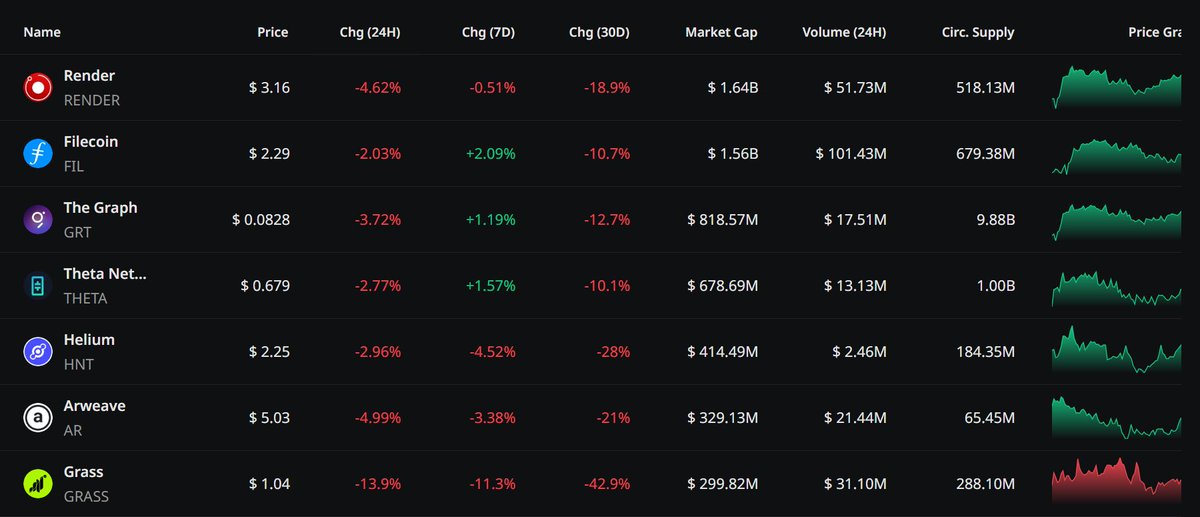Sort by Volume (24H) column header
The height and width of the screenshot is (517, 1200).
[844, 32]
